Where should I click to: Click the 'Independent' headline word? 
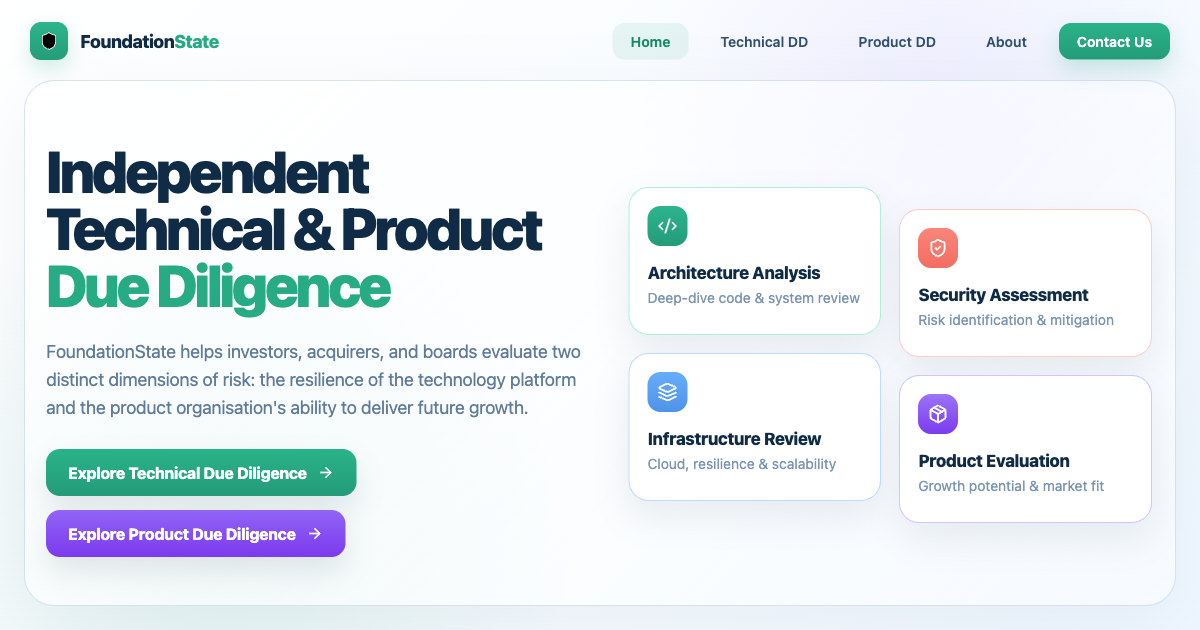pyautogui.click(x=208, y=172)
